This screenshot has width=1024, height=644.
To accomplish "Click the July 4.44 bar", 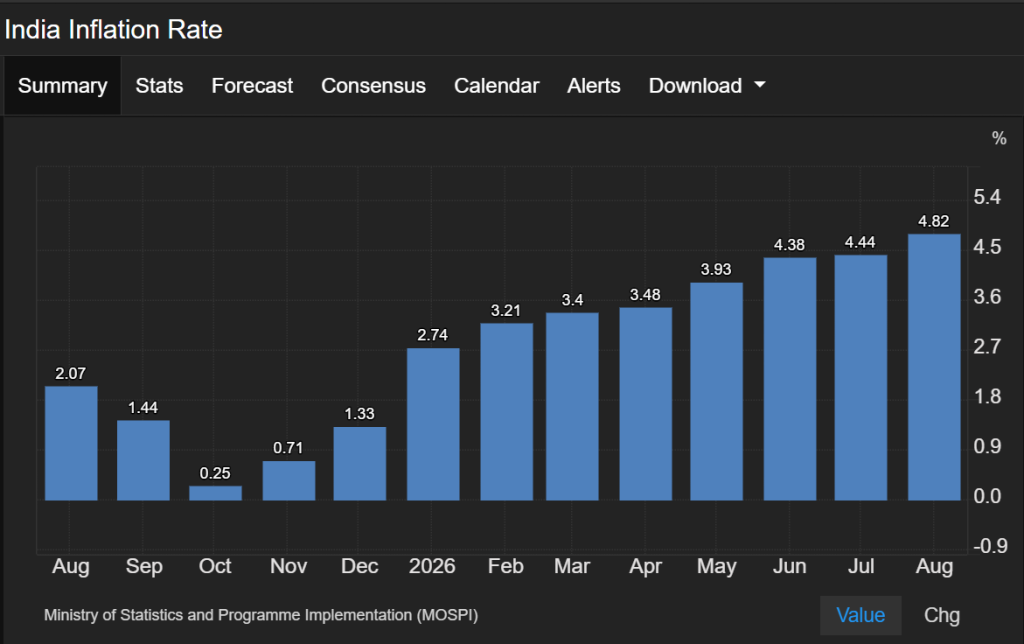I will pyautogui.click(x=861, y=378).
